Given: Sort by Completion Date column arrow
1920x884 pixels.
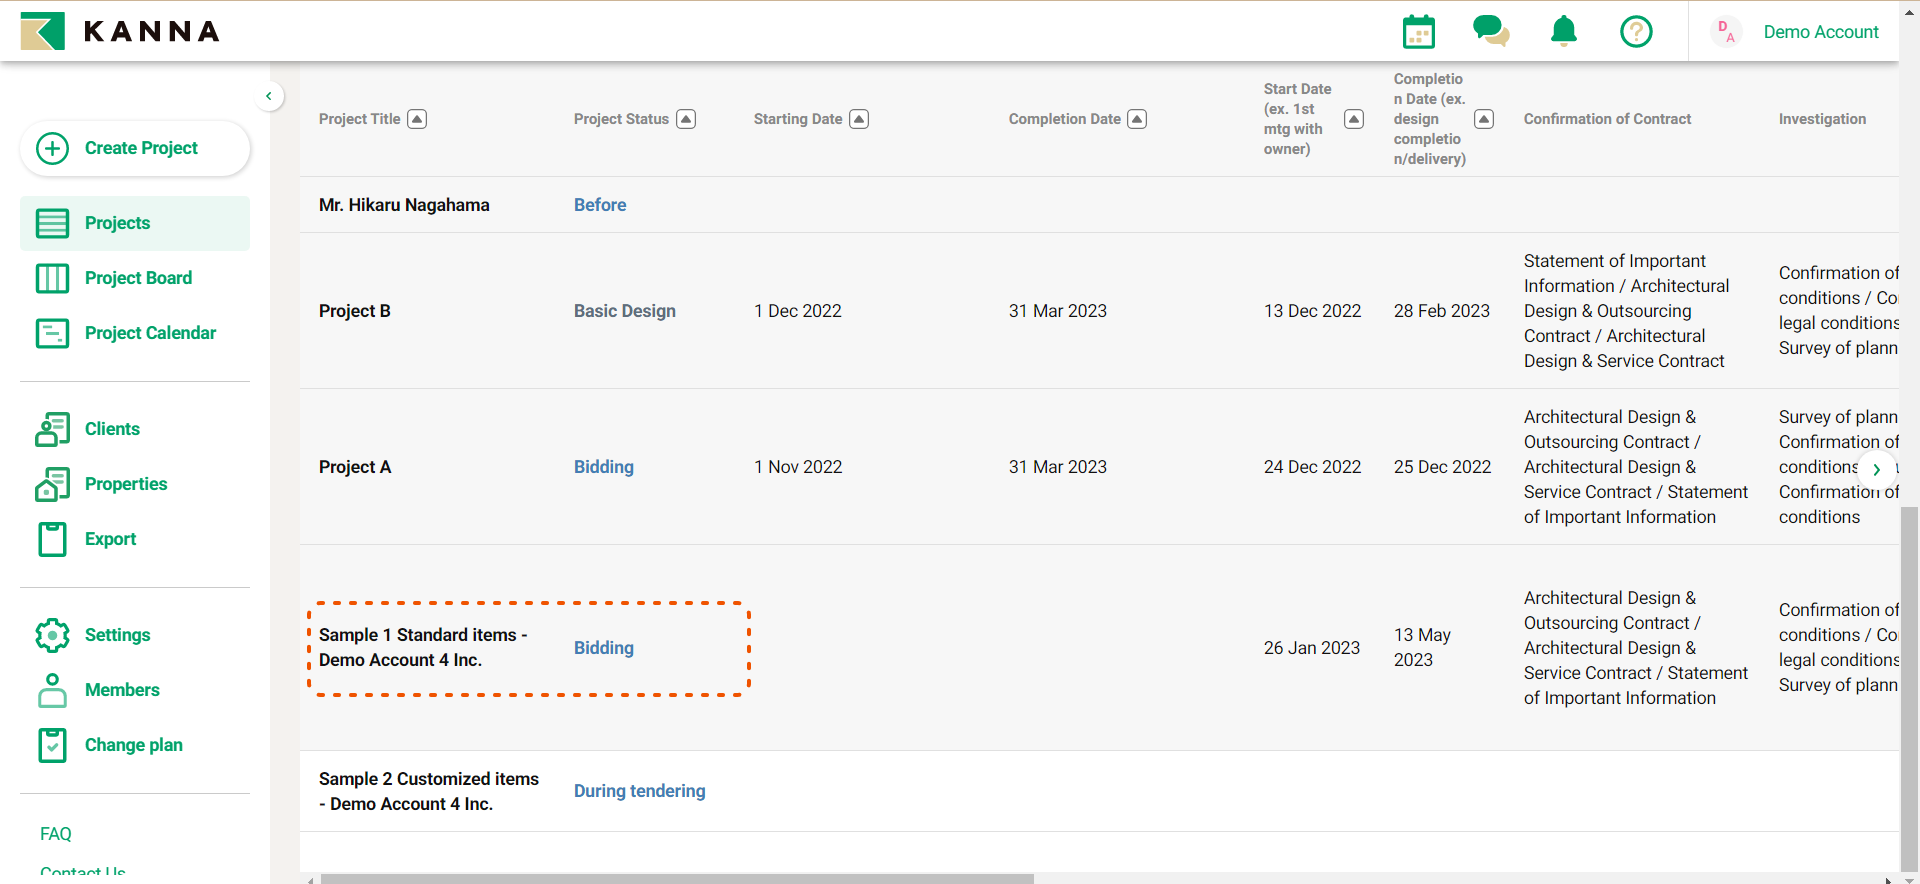Looking at the screenshot, I should 1137,119.
